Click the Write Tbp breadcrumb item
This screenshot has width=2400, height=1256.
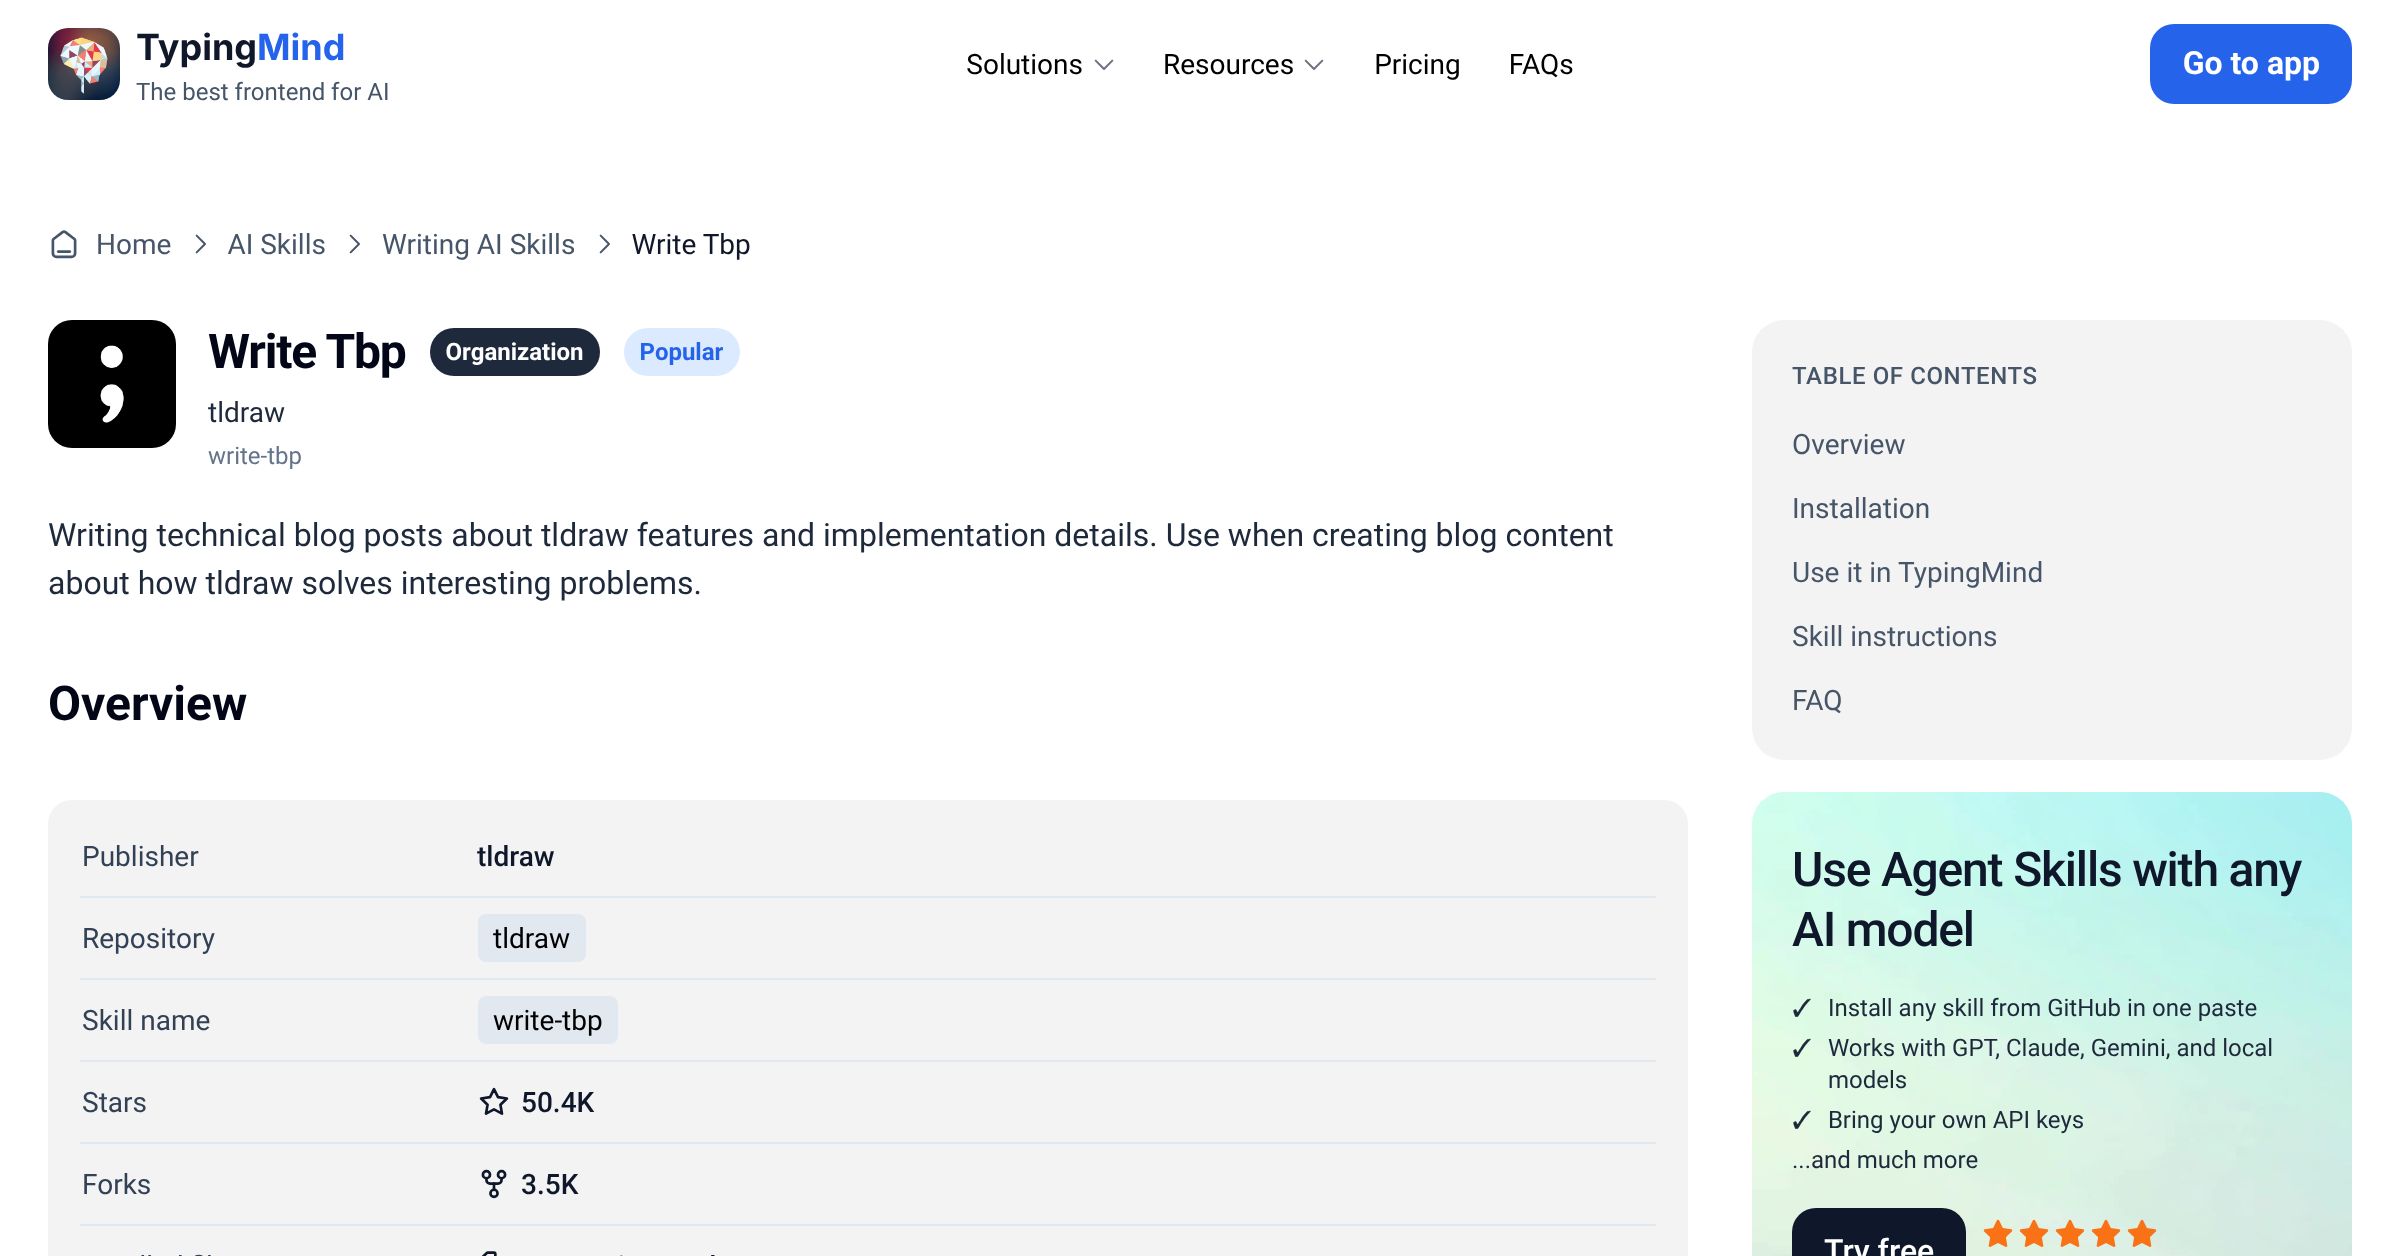[691, 244]
